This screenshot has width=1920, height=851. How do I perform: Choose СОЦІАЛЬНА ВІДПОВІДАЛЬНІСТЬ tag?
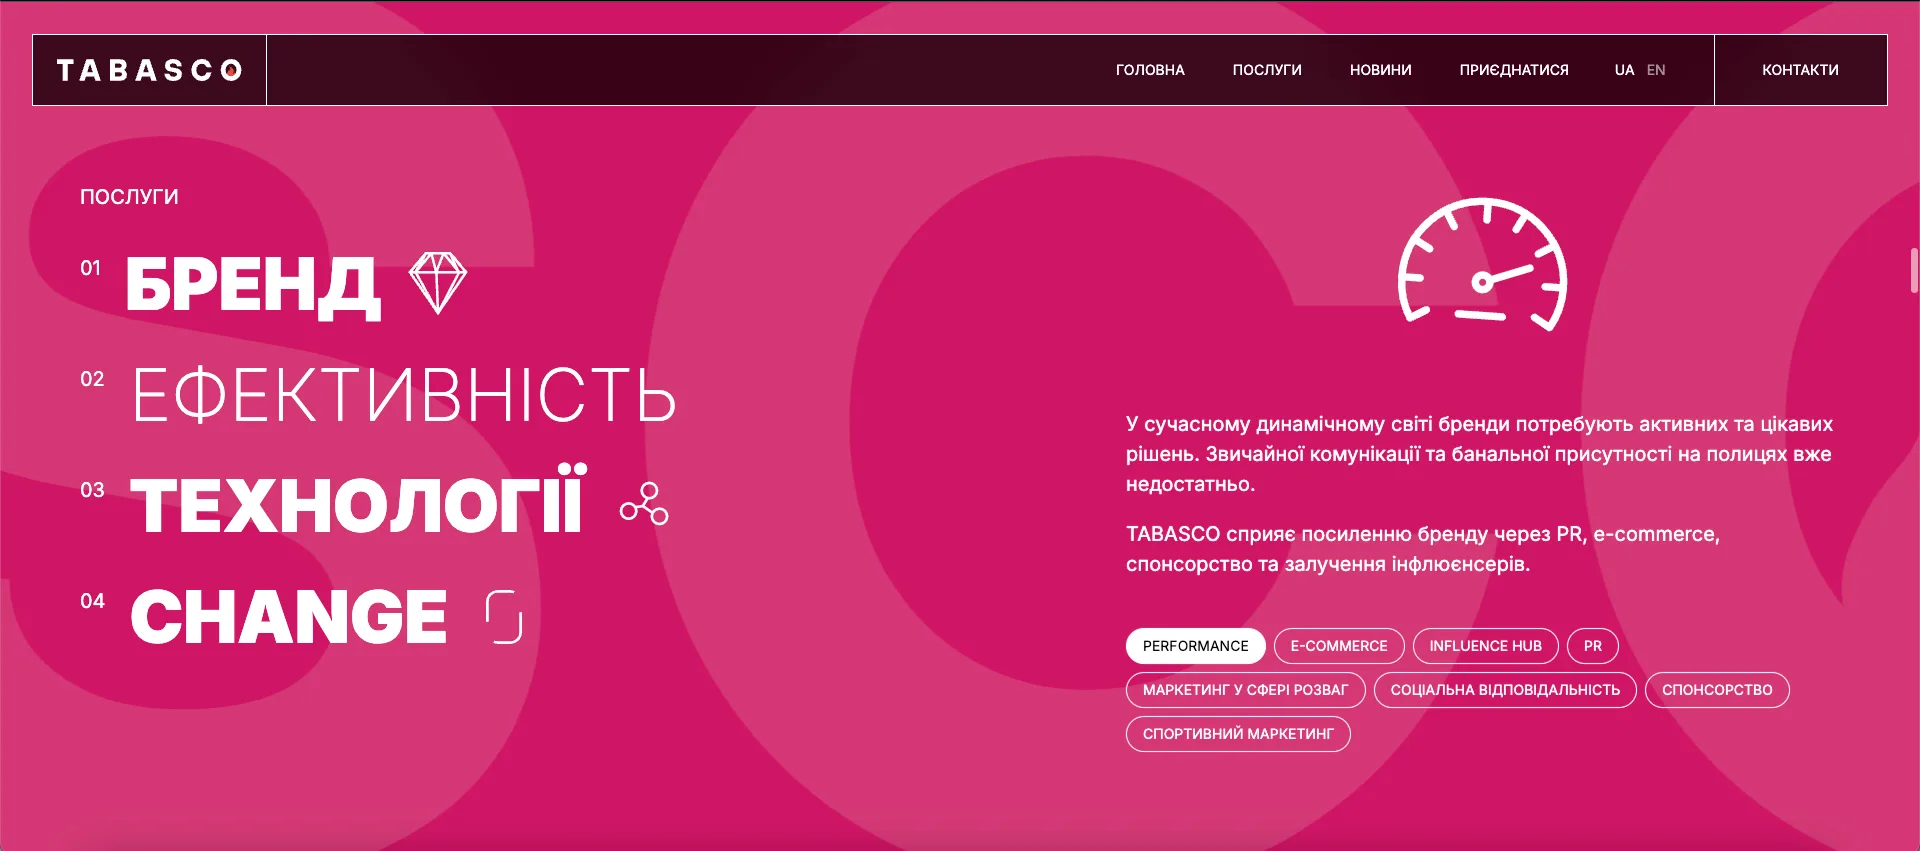click(x=1505, y=690)
